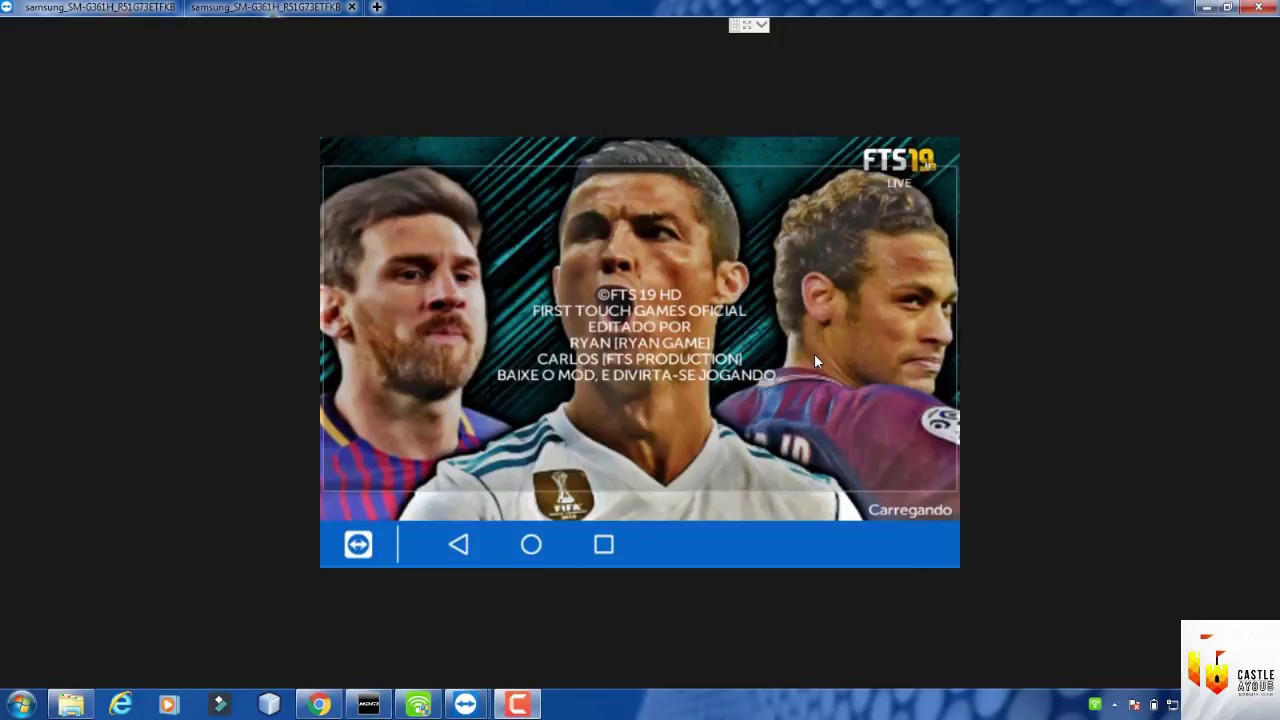1280x720 pixels.
Task: Click the TeamViewer icon at window top-left
Action: (7, 7)
